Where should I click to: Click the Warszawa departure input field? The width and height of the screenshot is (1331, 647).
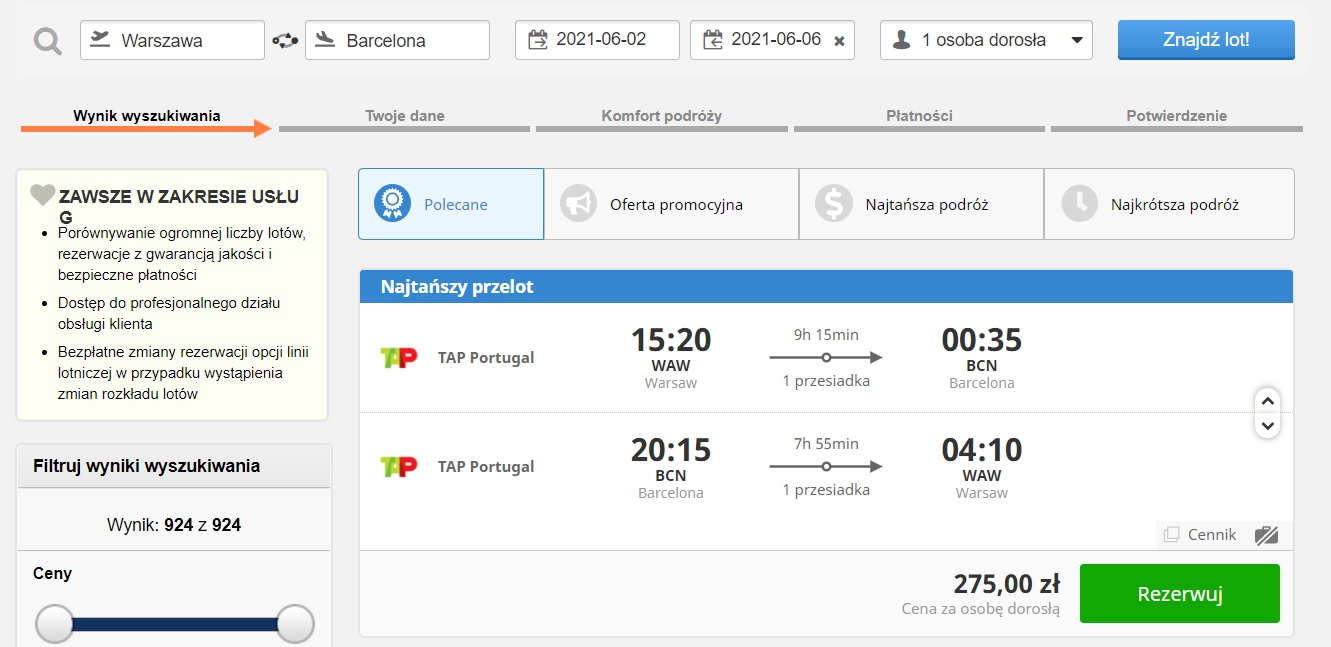[x=172, y=40]
